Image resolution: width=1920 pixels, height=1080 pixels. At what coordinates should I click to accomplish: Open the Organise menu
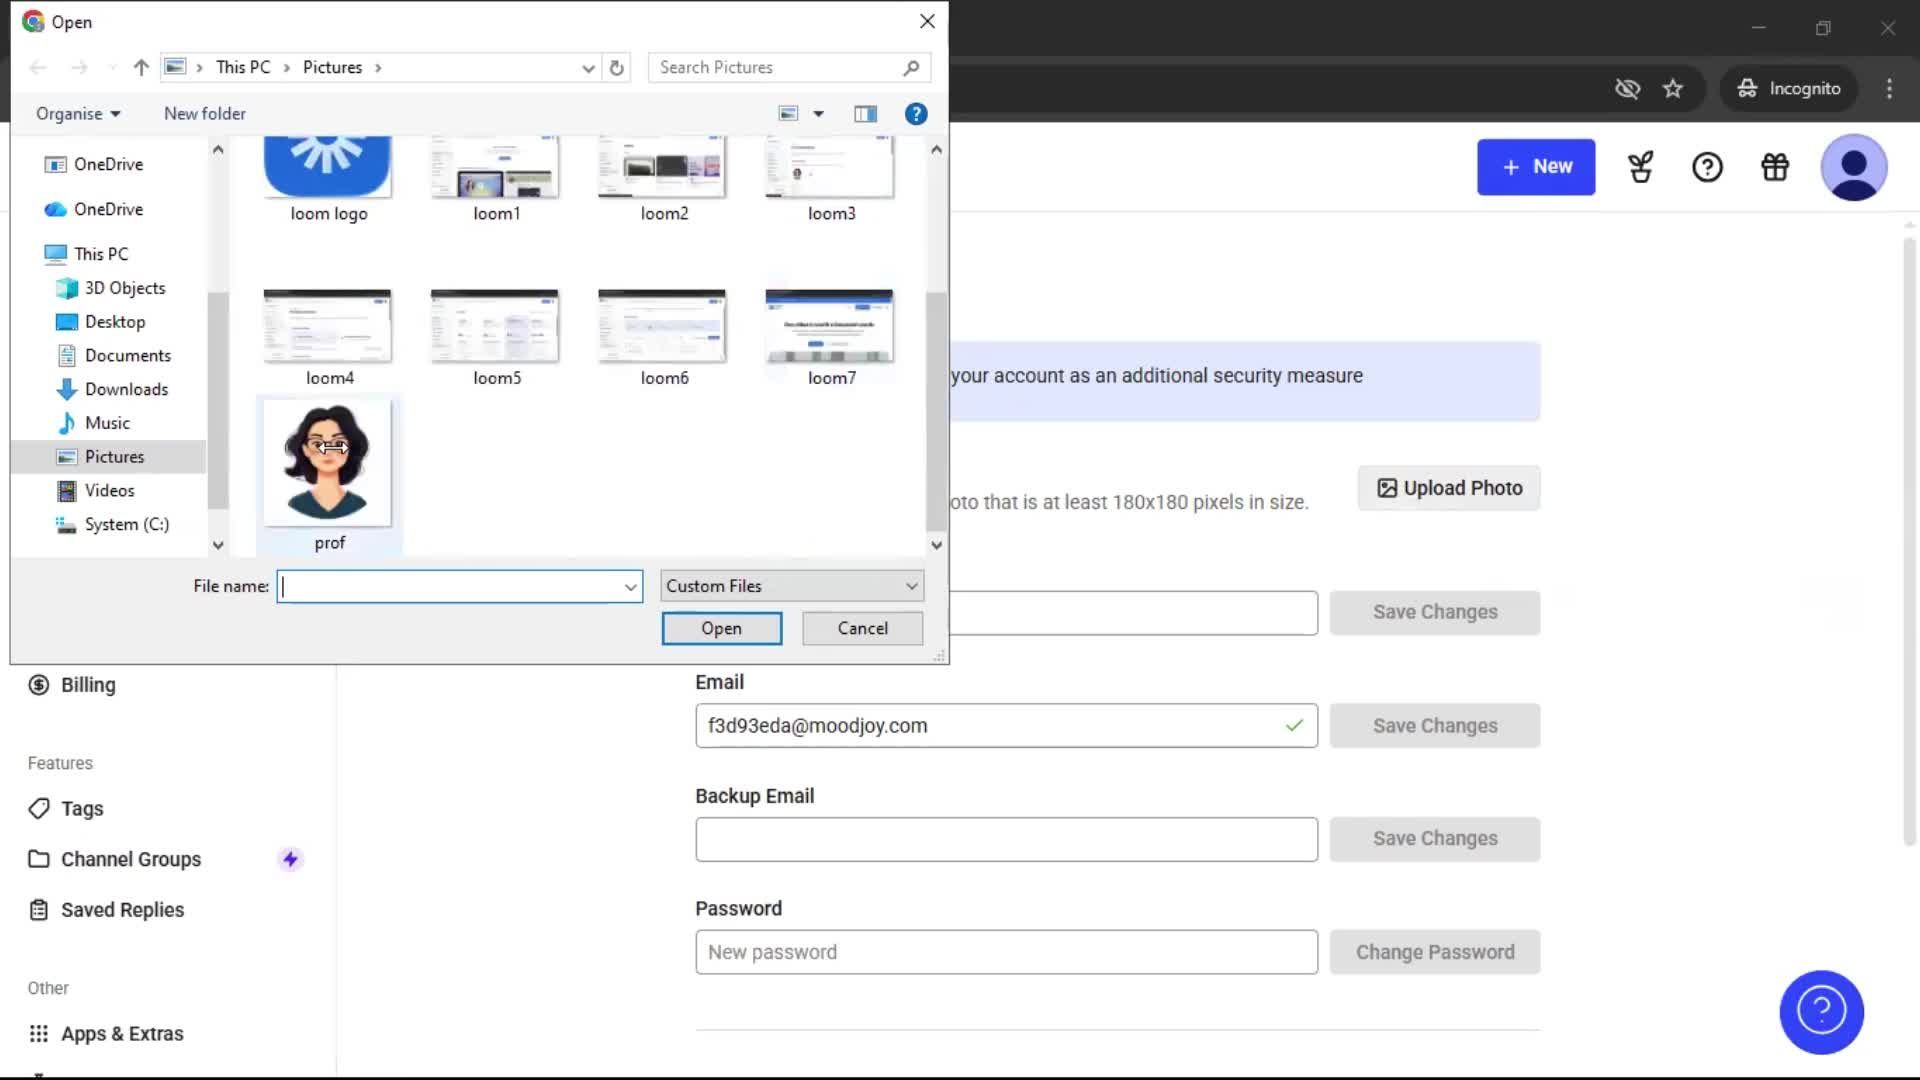[77, 113]
